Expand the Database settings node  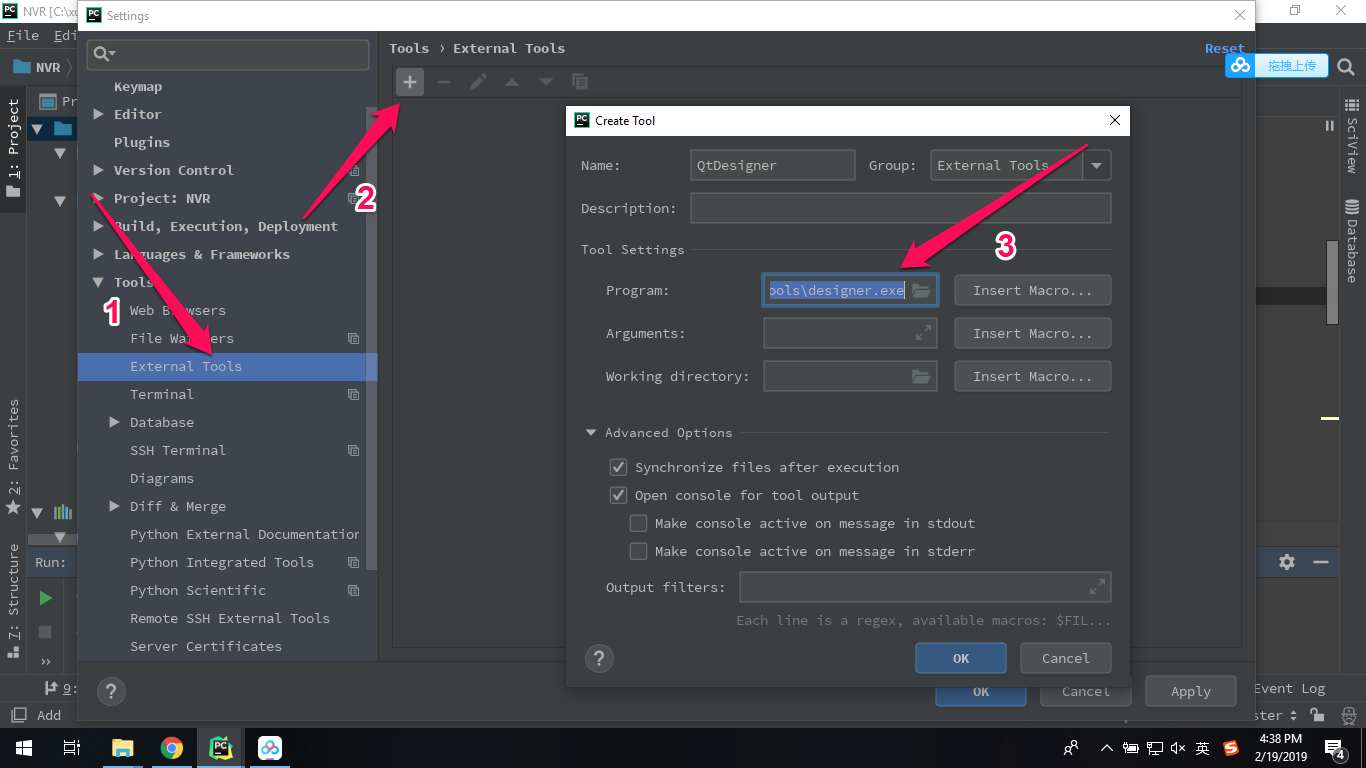(114, 422)
